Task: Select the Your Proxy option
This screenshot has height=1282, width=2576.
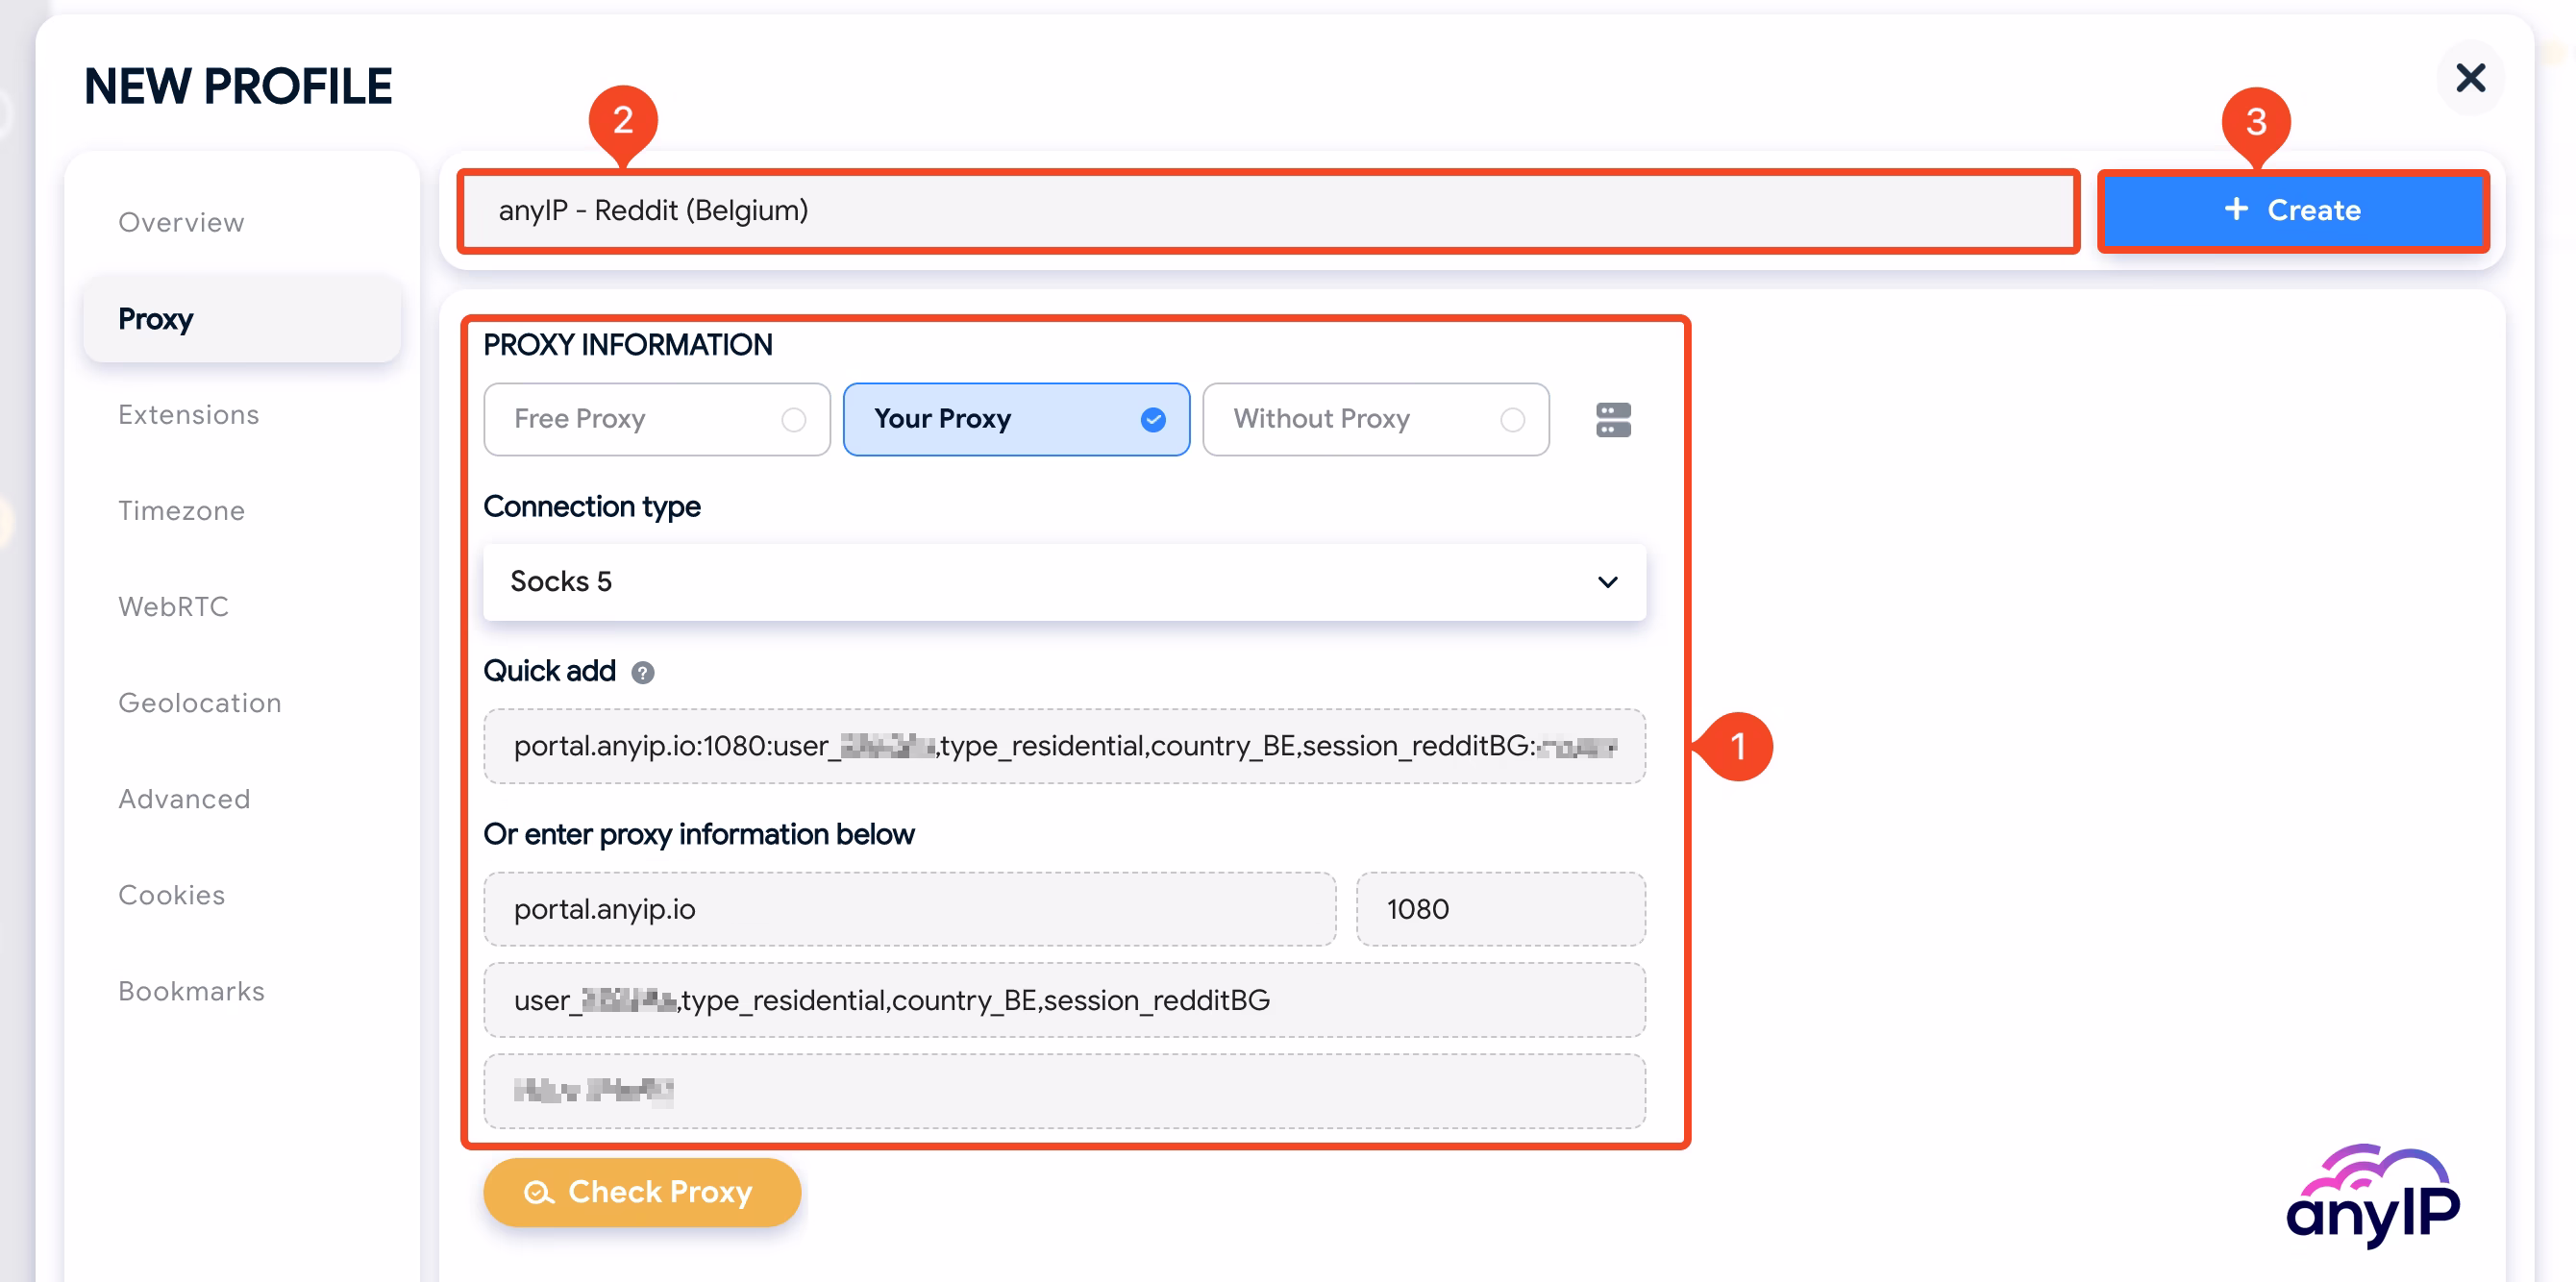Action: [x=1015, y=419]
